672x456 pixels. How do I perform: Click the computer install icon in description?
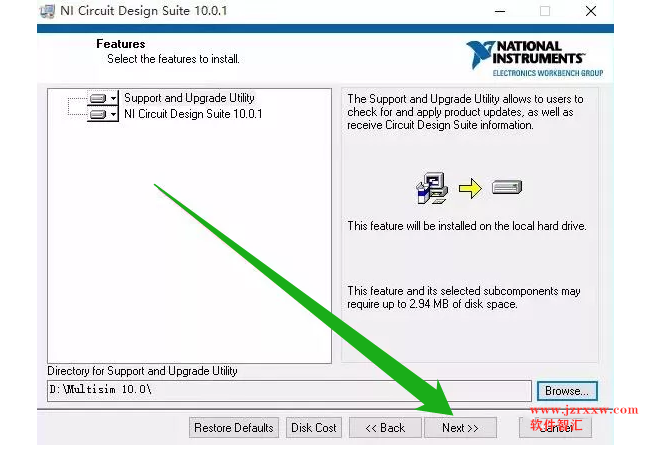[x=432, y=188]
